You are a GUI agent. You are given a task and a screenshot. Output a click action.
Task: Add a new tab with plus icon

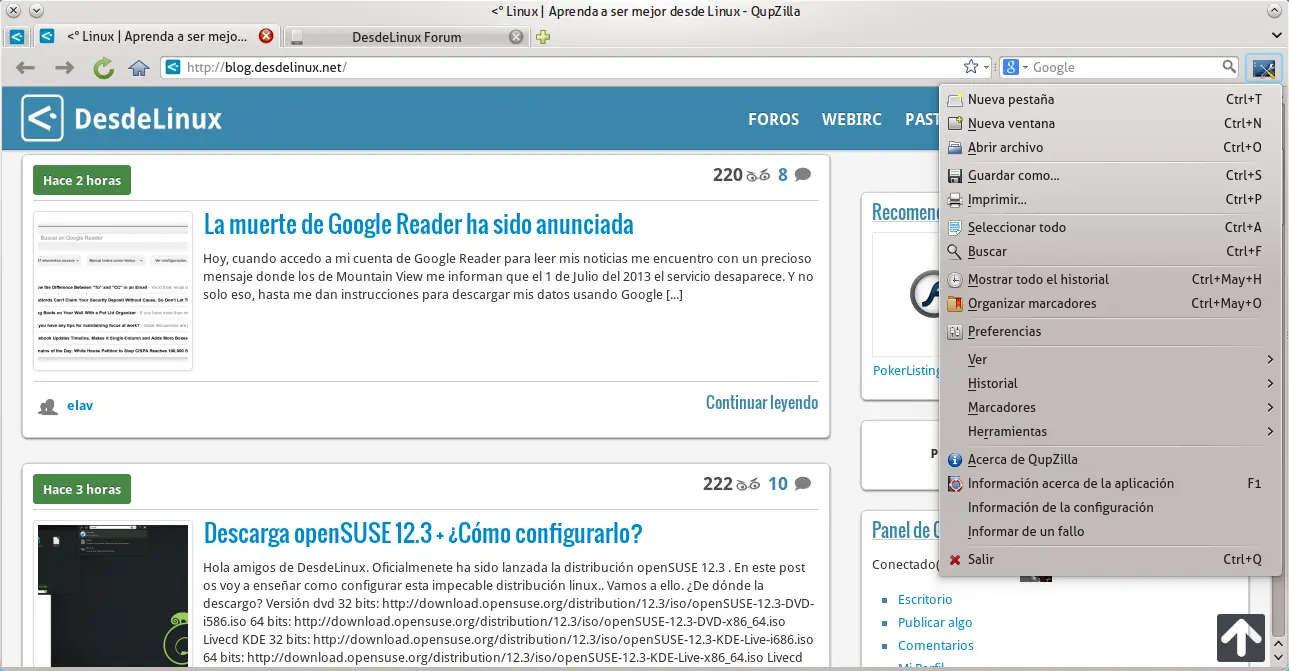(543, 37)
